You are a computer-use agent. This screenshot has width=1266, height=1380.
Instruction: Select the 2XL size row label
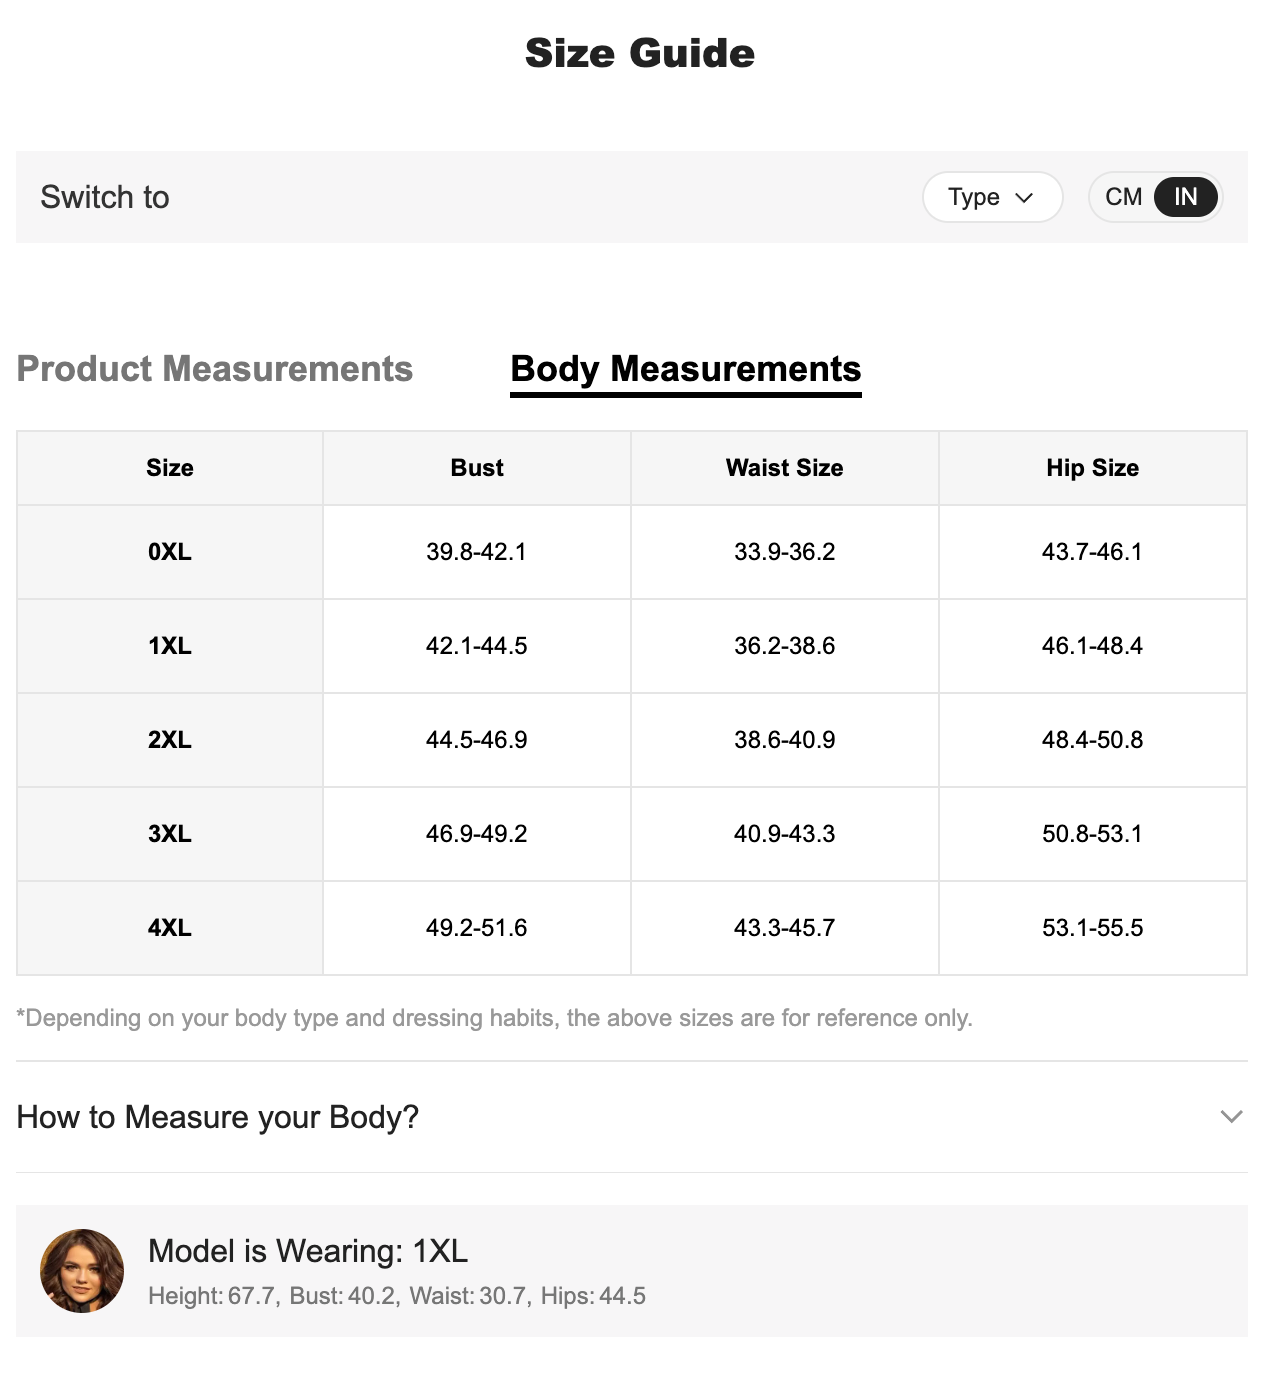coord(170,740)
